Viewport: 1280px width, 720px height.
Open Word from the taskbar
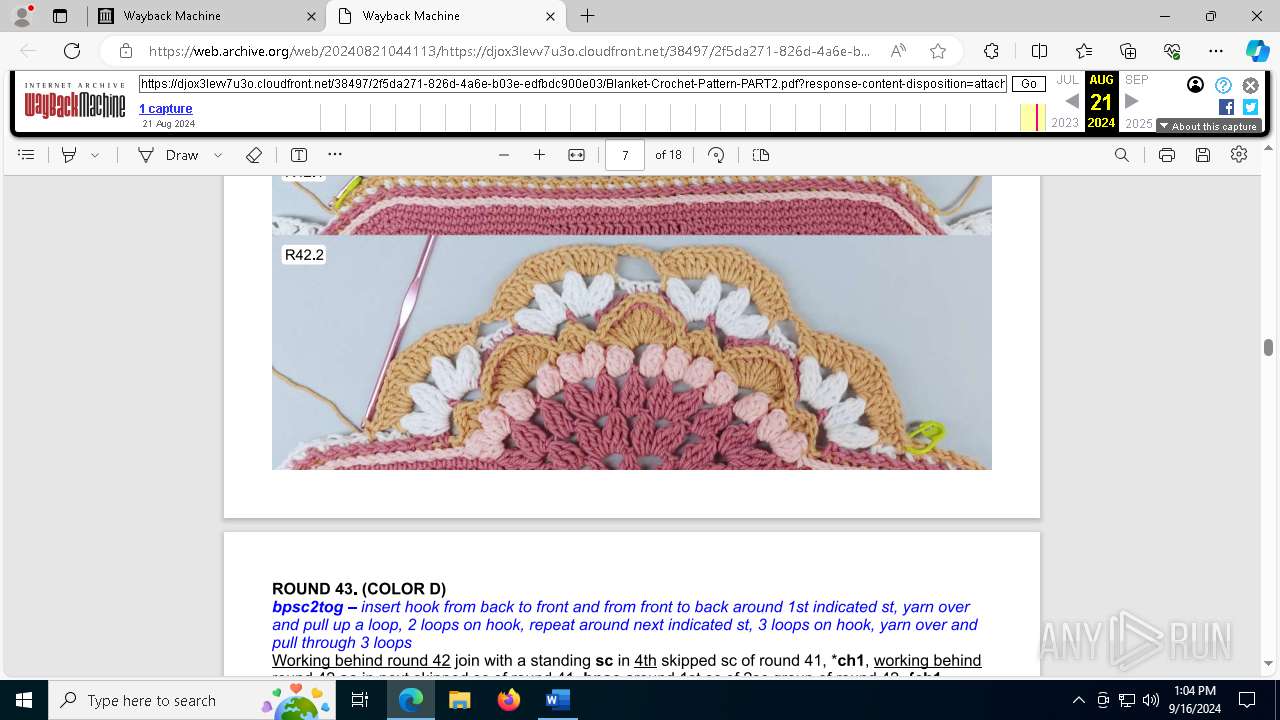[x=557, y=700]
